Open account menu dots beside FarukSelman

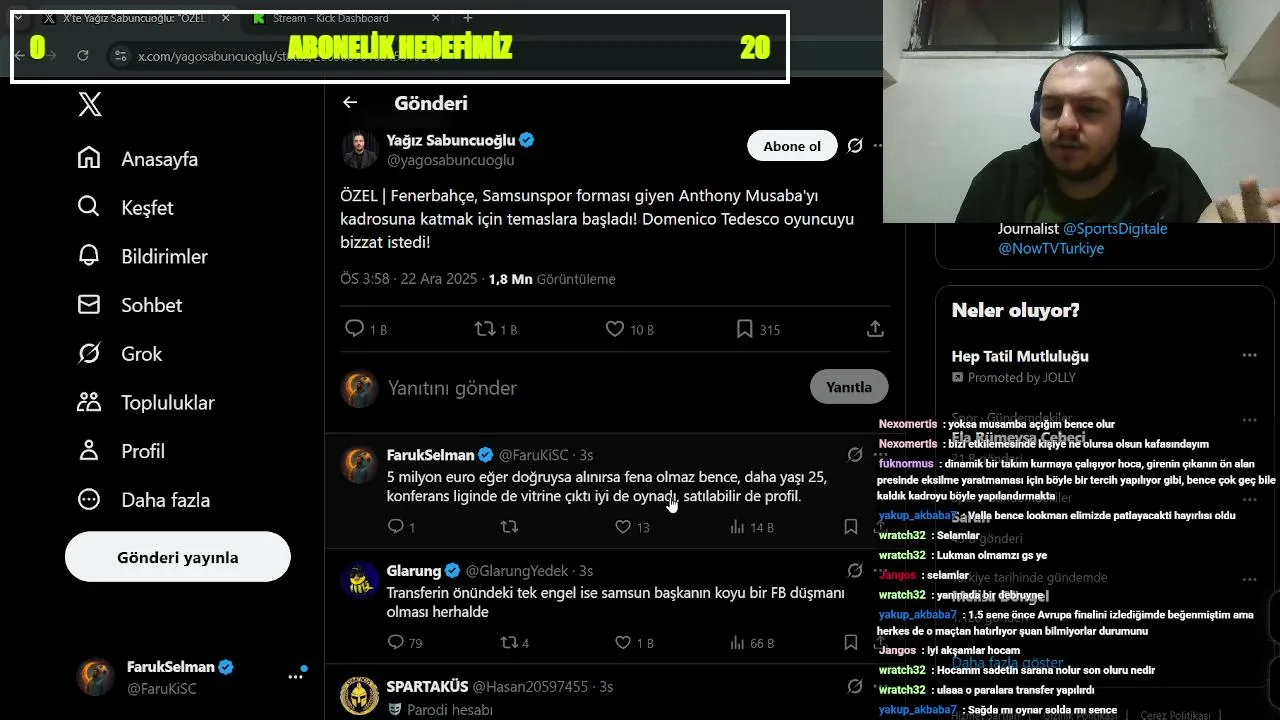[295, 677]
